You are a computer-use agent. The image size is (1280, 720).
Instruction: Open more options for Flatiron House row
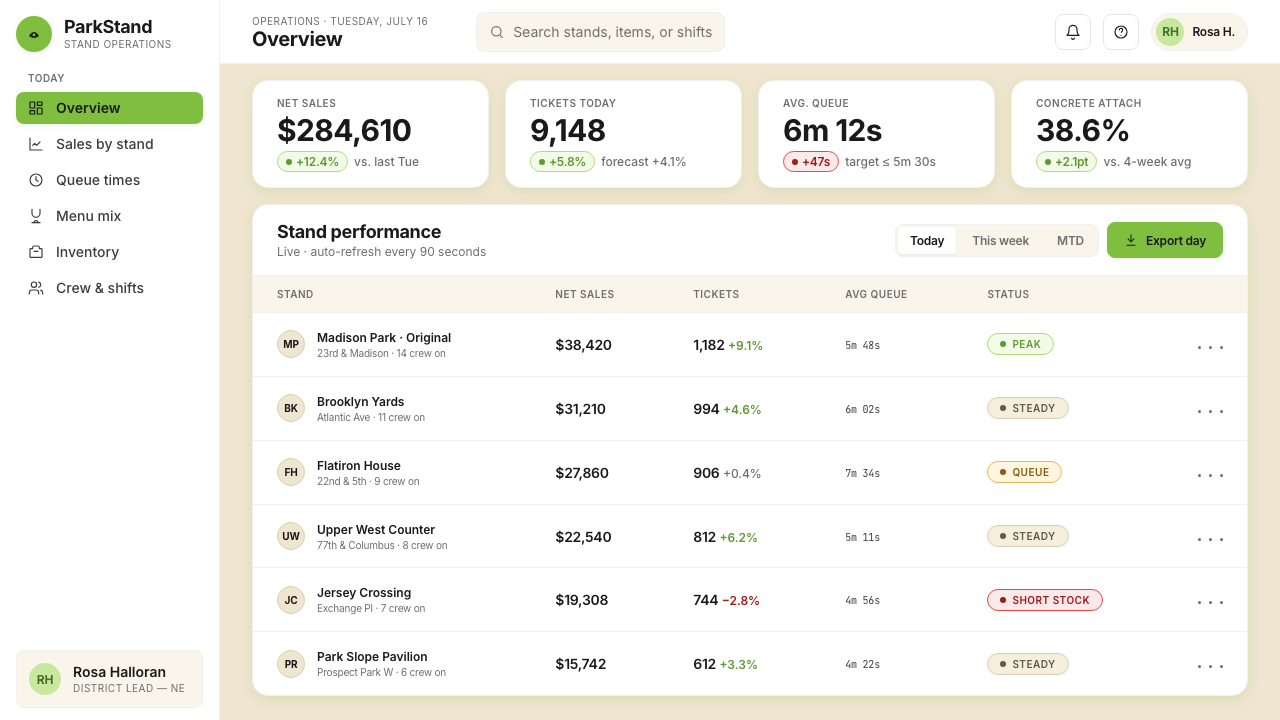tap(1210, 474)
